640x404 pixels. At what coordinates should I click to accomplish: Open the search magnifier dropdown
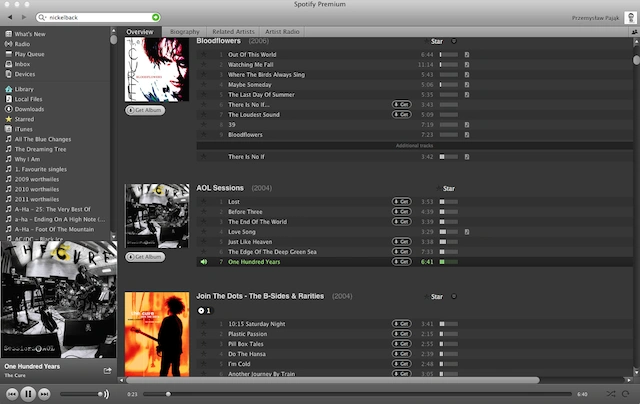click(x=42, y=17)
